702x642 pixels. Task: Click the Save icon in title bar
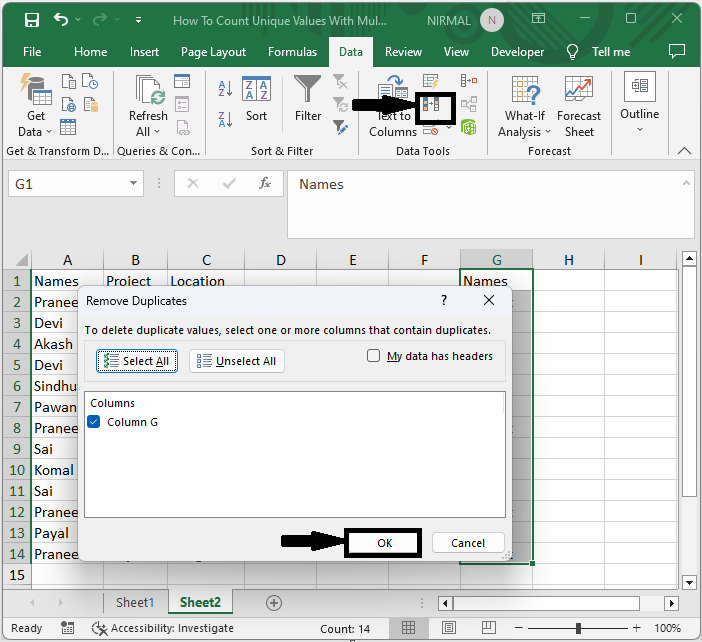(32, 20)
